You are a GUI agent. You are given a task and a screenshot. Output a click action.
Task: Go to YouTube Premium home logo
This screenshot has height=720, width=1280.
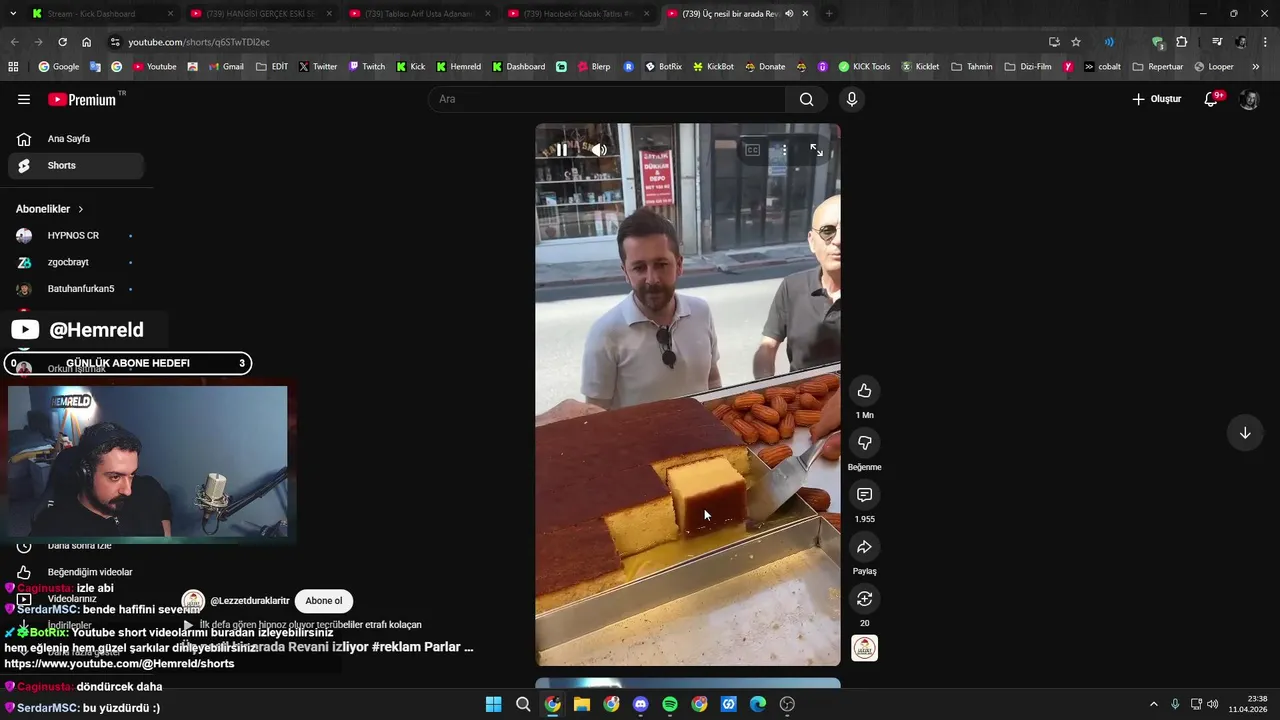point(84,99)
